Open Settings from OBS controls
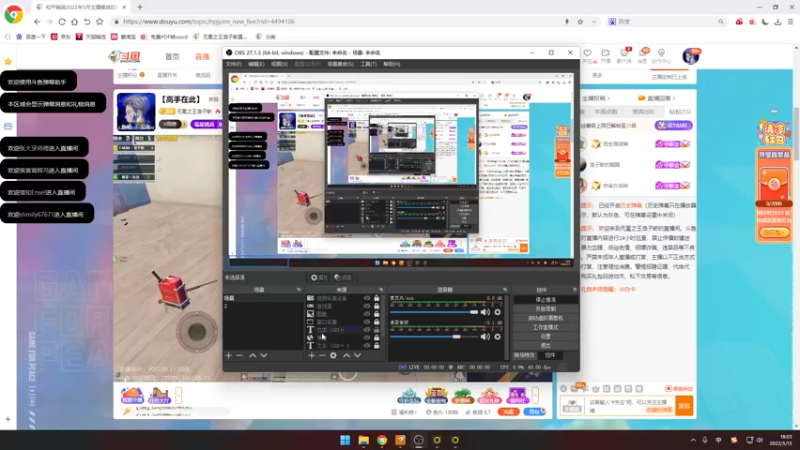The image size is (800, 450). (545, 336)
